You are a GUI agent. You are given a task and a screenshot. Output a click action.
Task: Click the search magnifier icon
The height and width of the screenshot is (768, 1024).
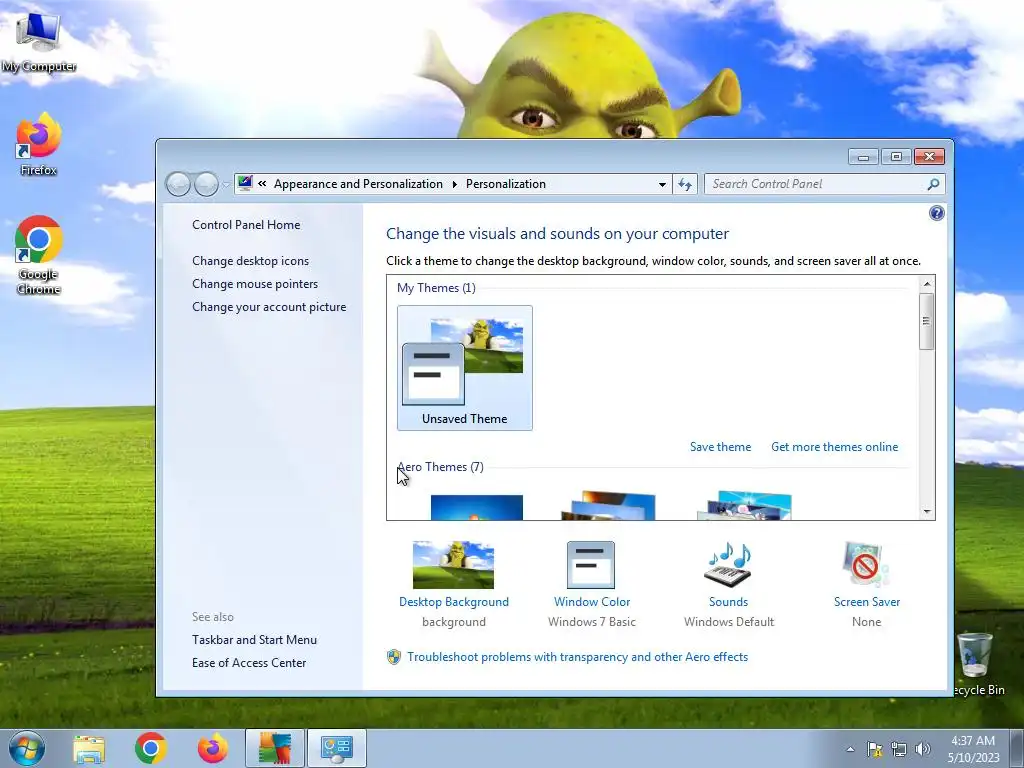click(933, 184)
